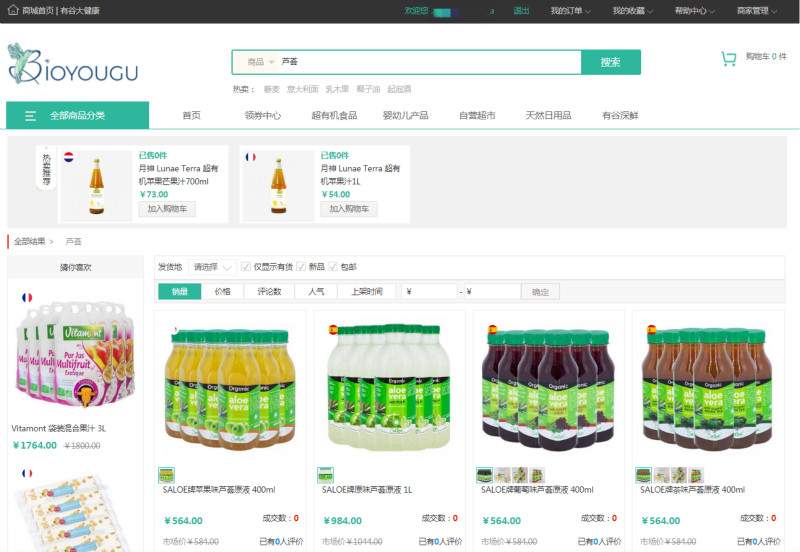Select thumbnail under SALOE 1L product
Viewport: 800px width, 552px height.
click(x=326, y=475)
